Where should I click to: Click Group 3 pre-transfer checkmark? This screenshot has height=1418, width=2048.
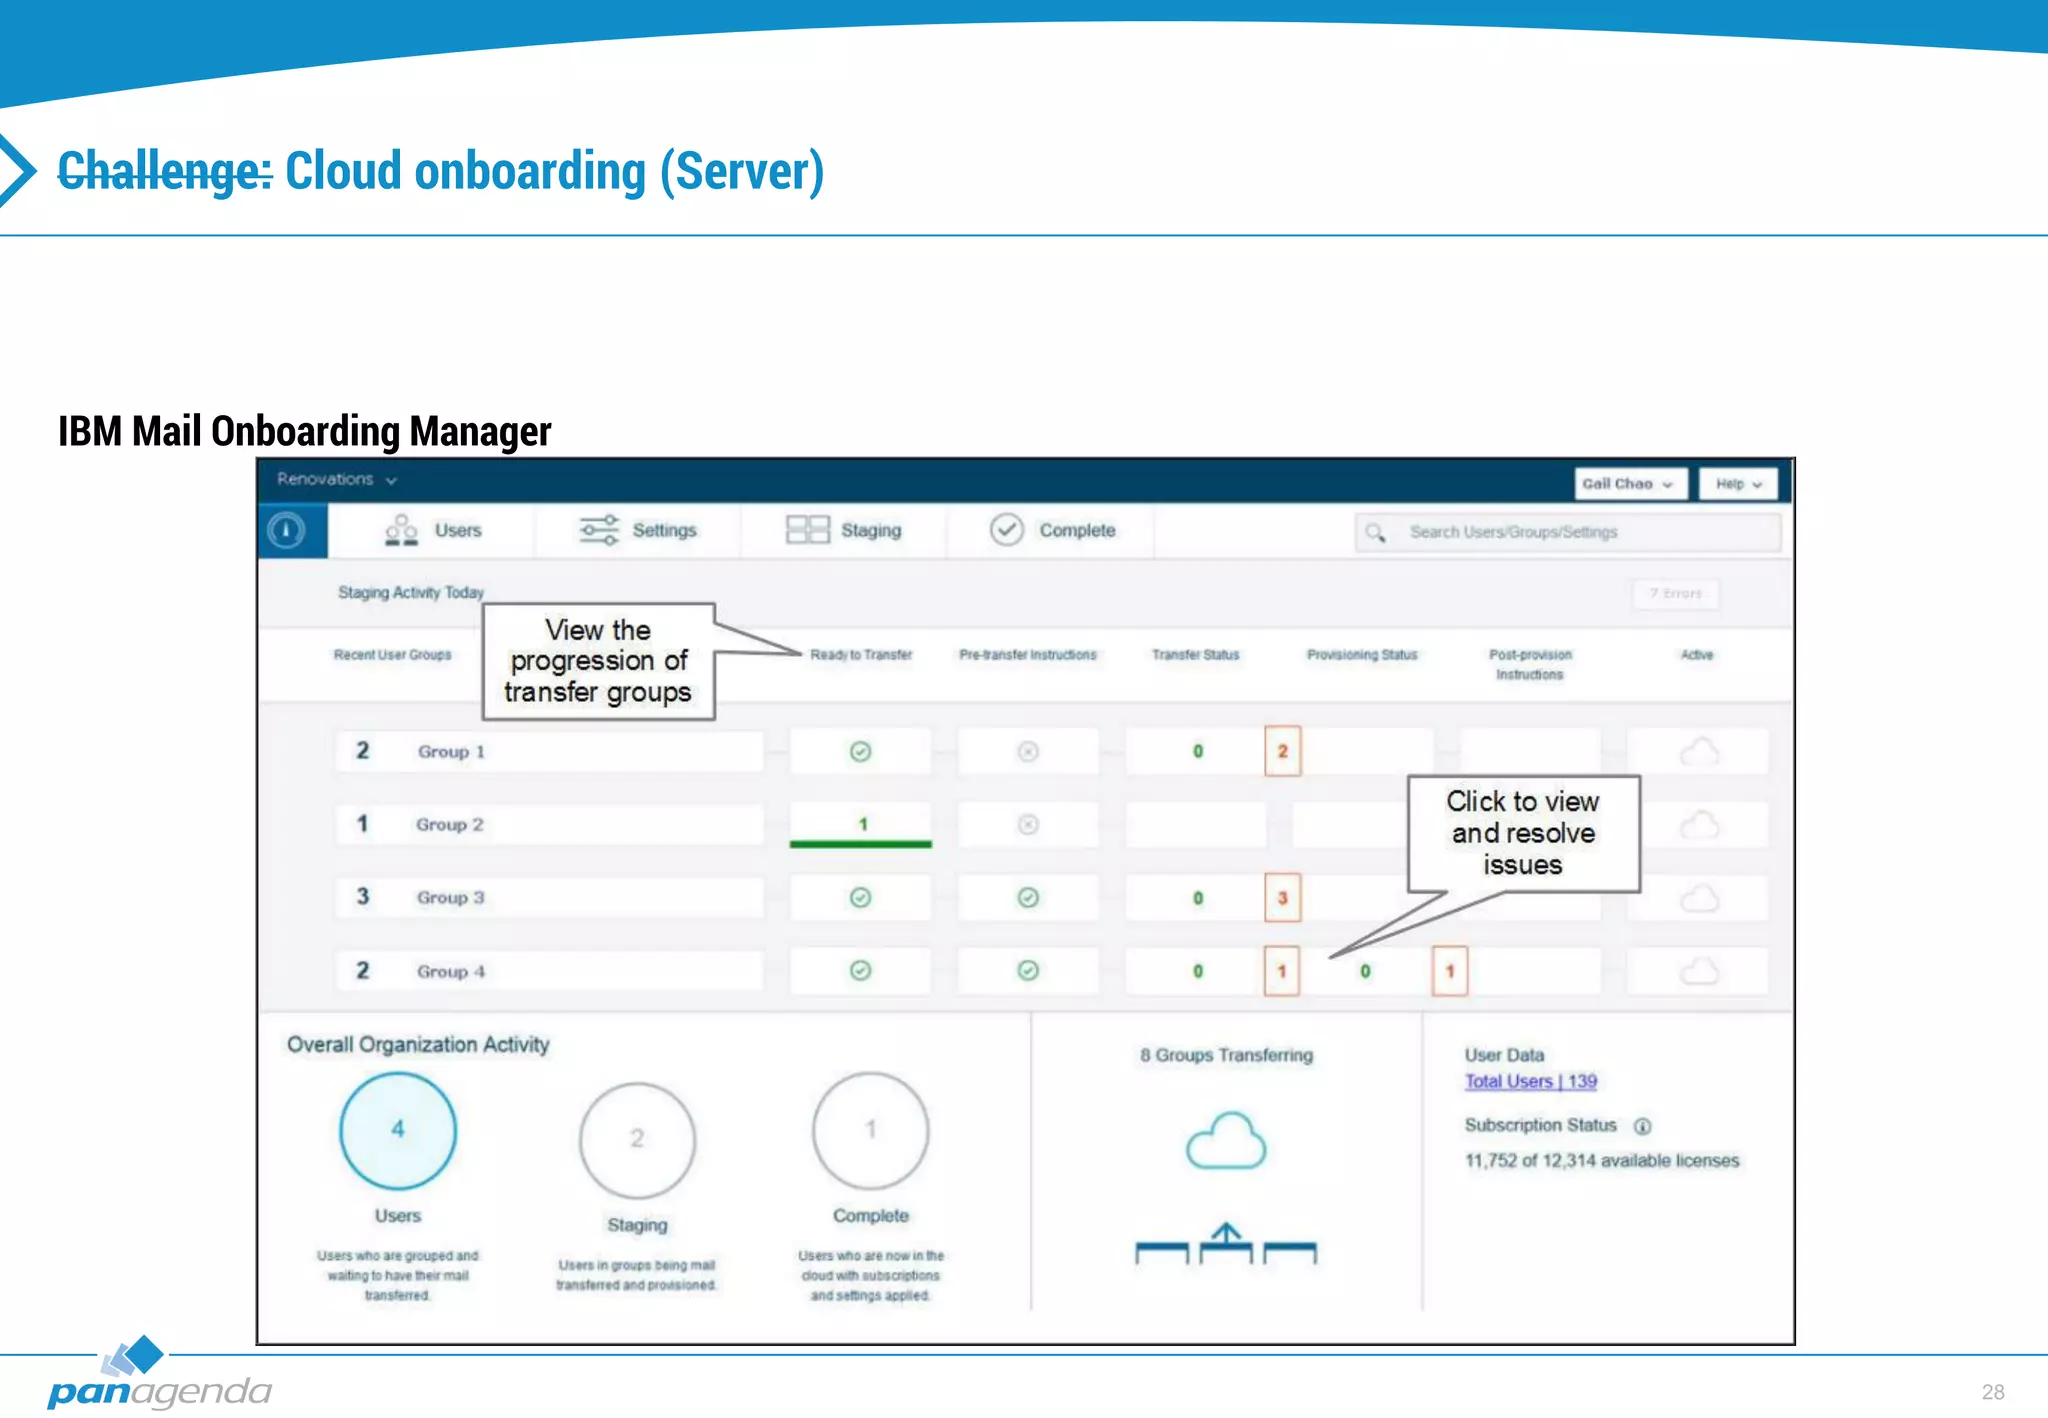1028,897
